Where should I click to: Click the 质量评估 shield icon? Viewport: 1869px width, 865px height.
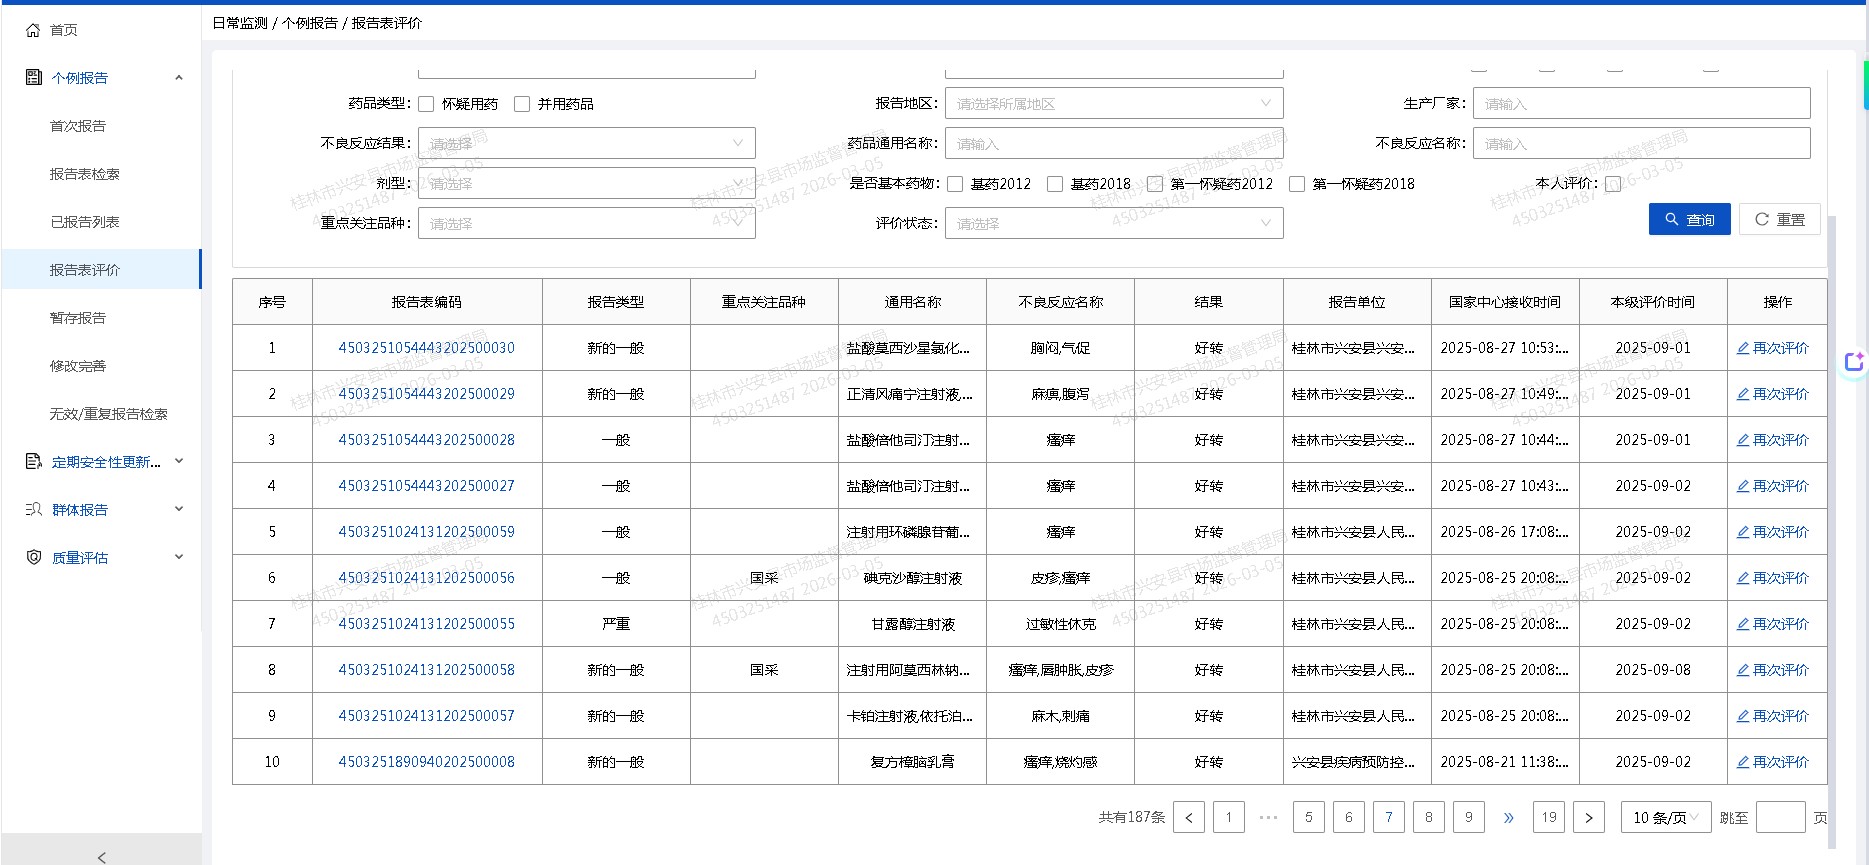34,558
